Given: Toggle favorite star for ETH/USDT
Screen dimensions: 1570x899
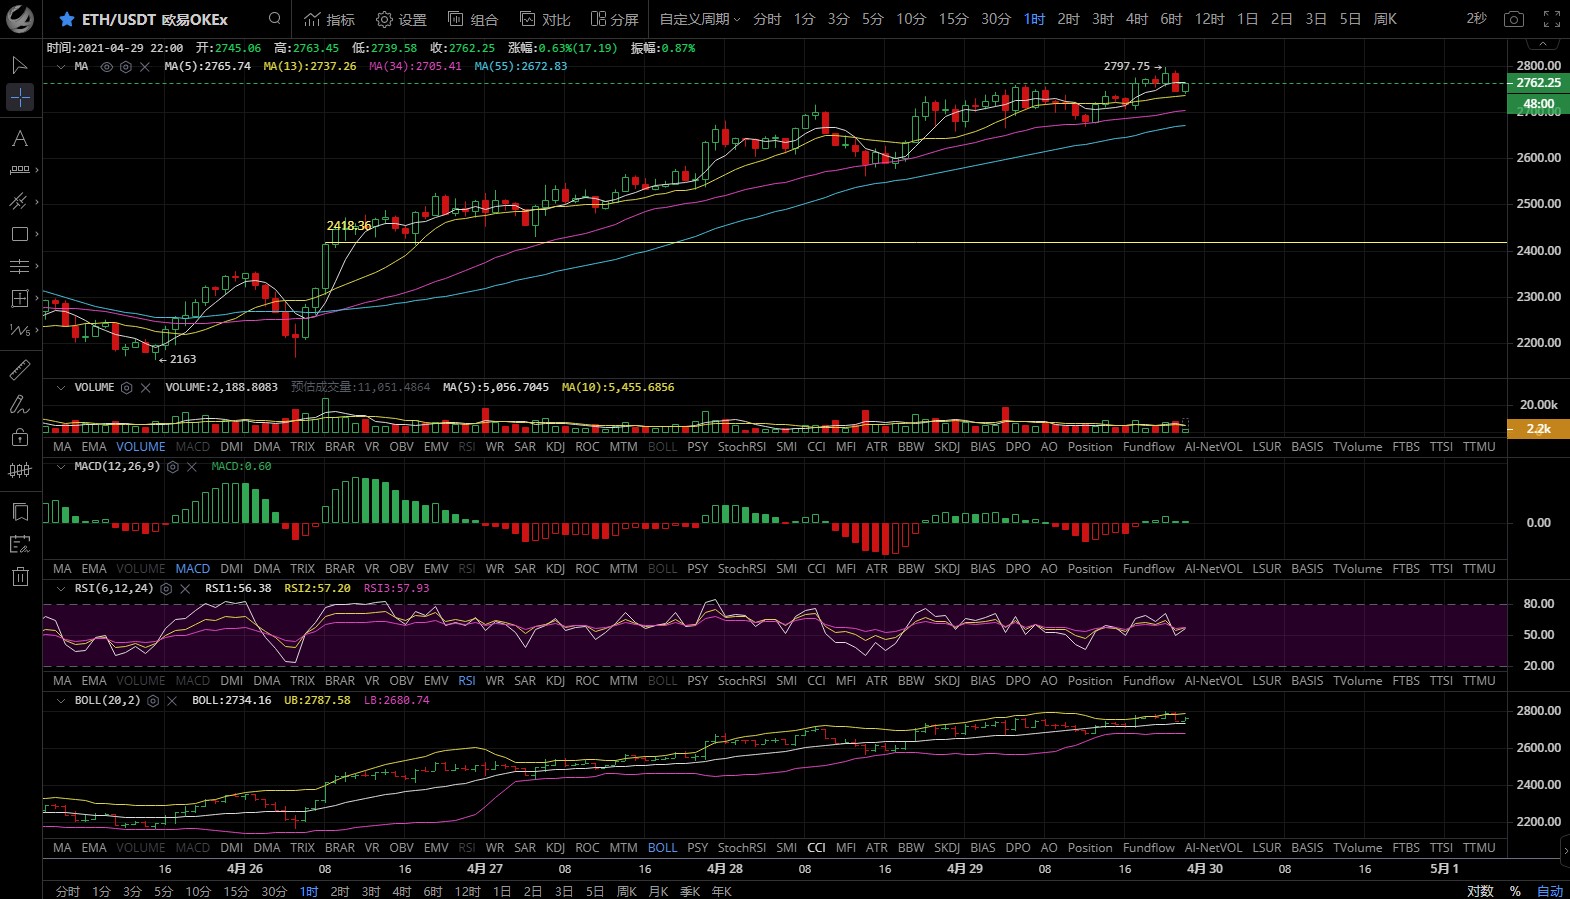Looking at the screenshot, I should point(66,19).
